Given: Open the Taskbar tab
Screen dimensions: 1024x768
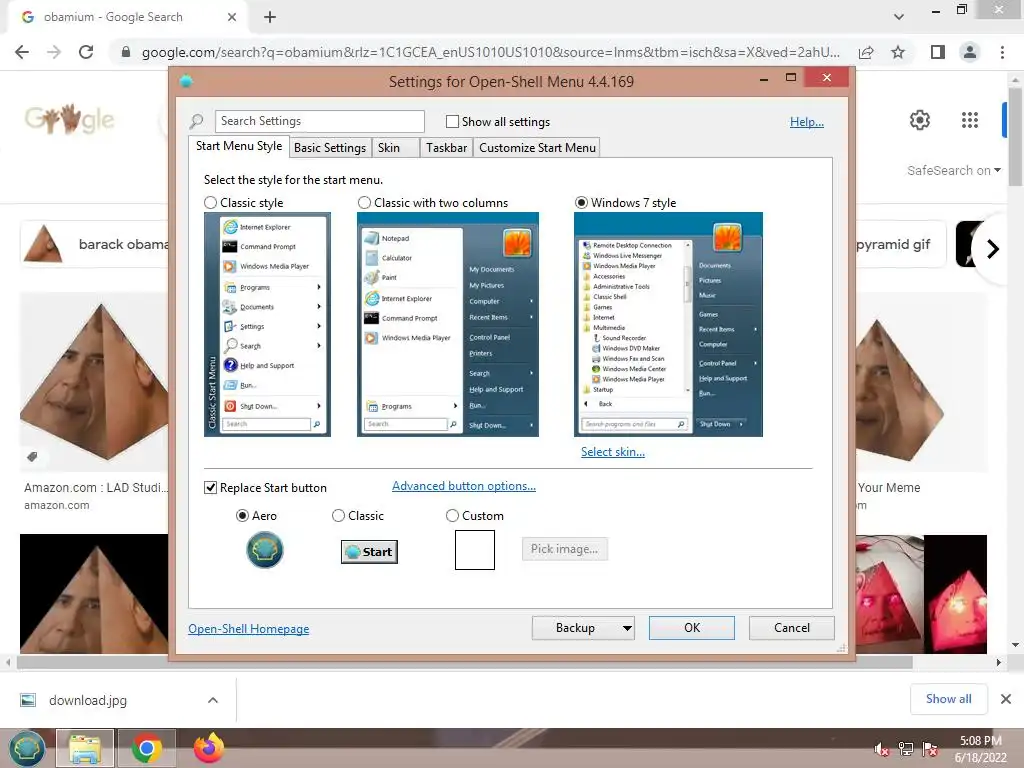Looking at the screenshot, I should pos(447,148).
